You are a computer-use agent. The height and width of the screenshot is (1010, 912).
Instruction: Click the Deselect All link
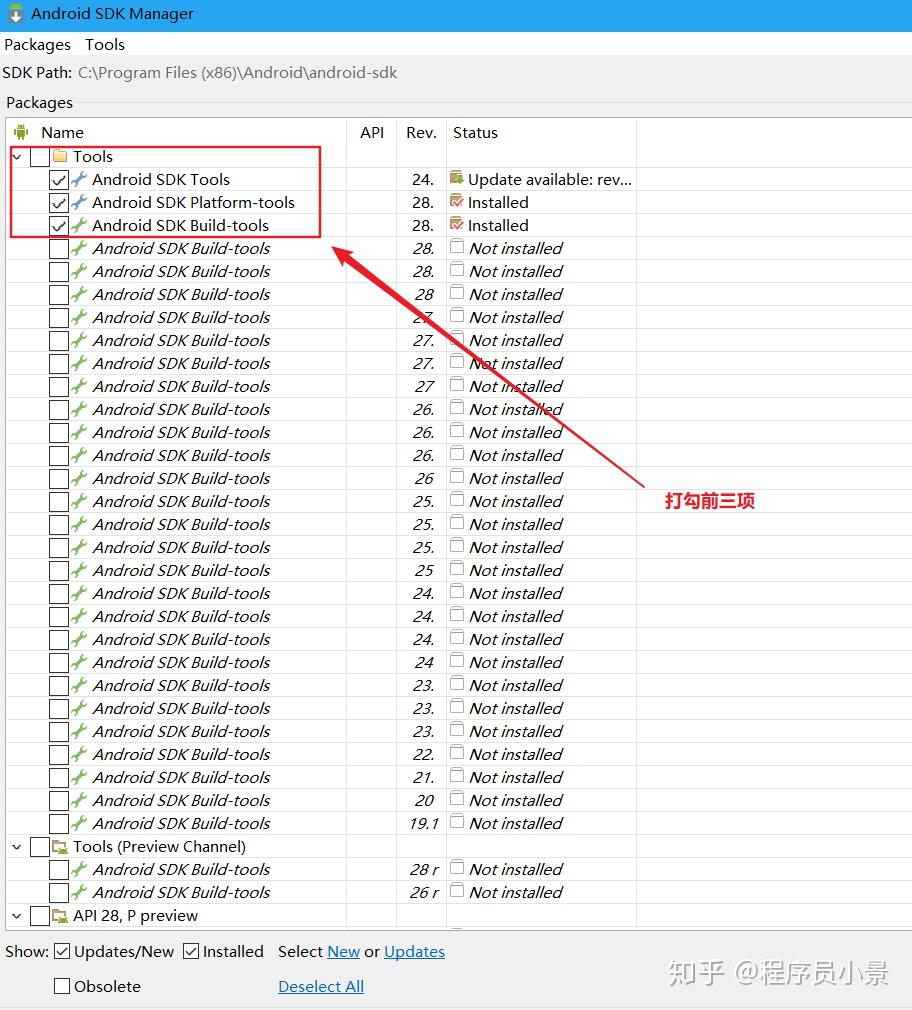[x=321, y=986]
